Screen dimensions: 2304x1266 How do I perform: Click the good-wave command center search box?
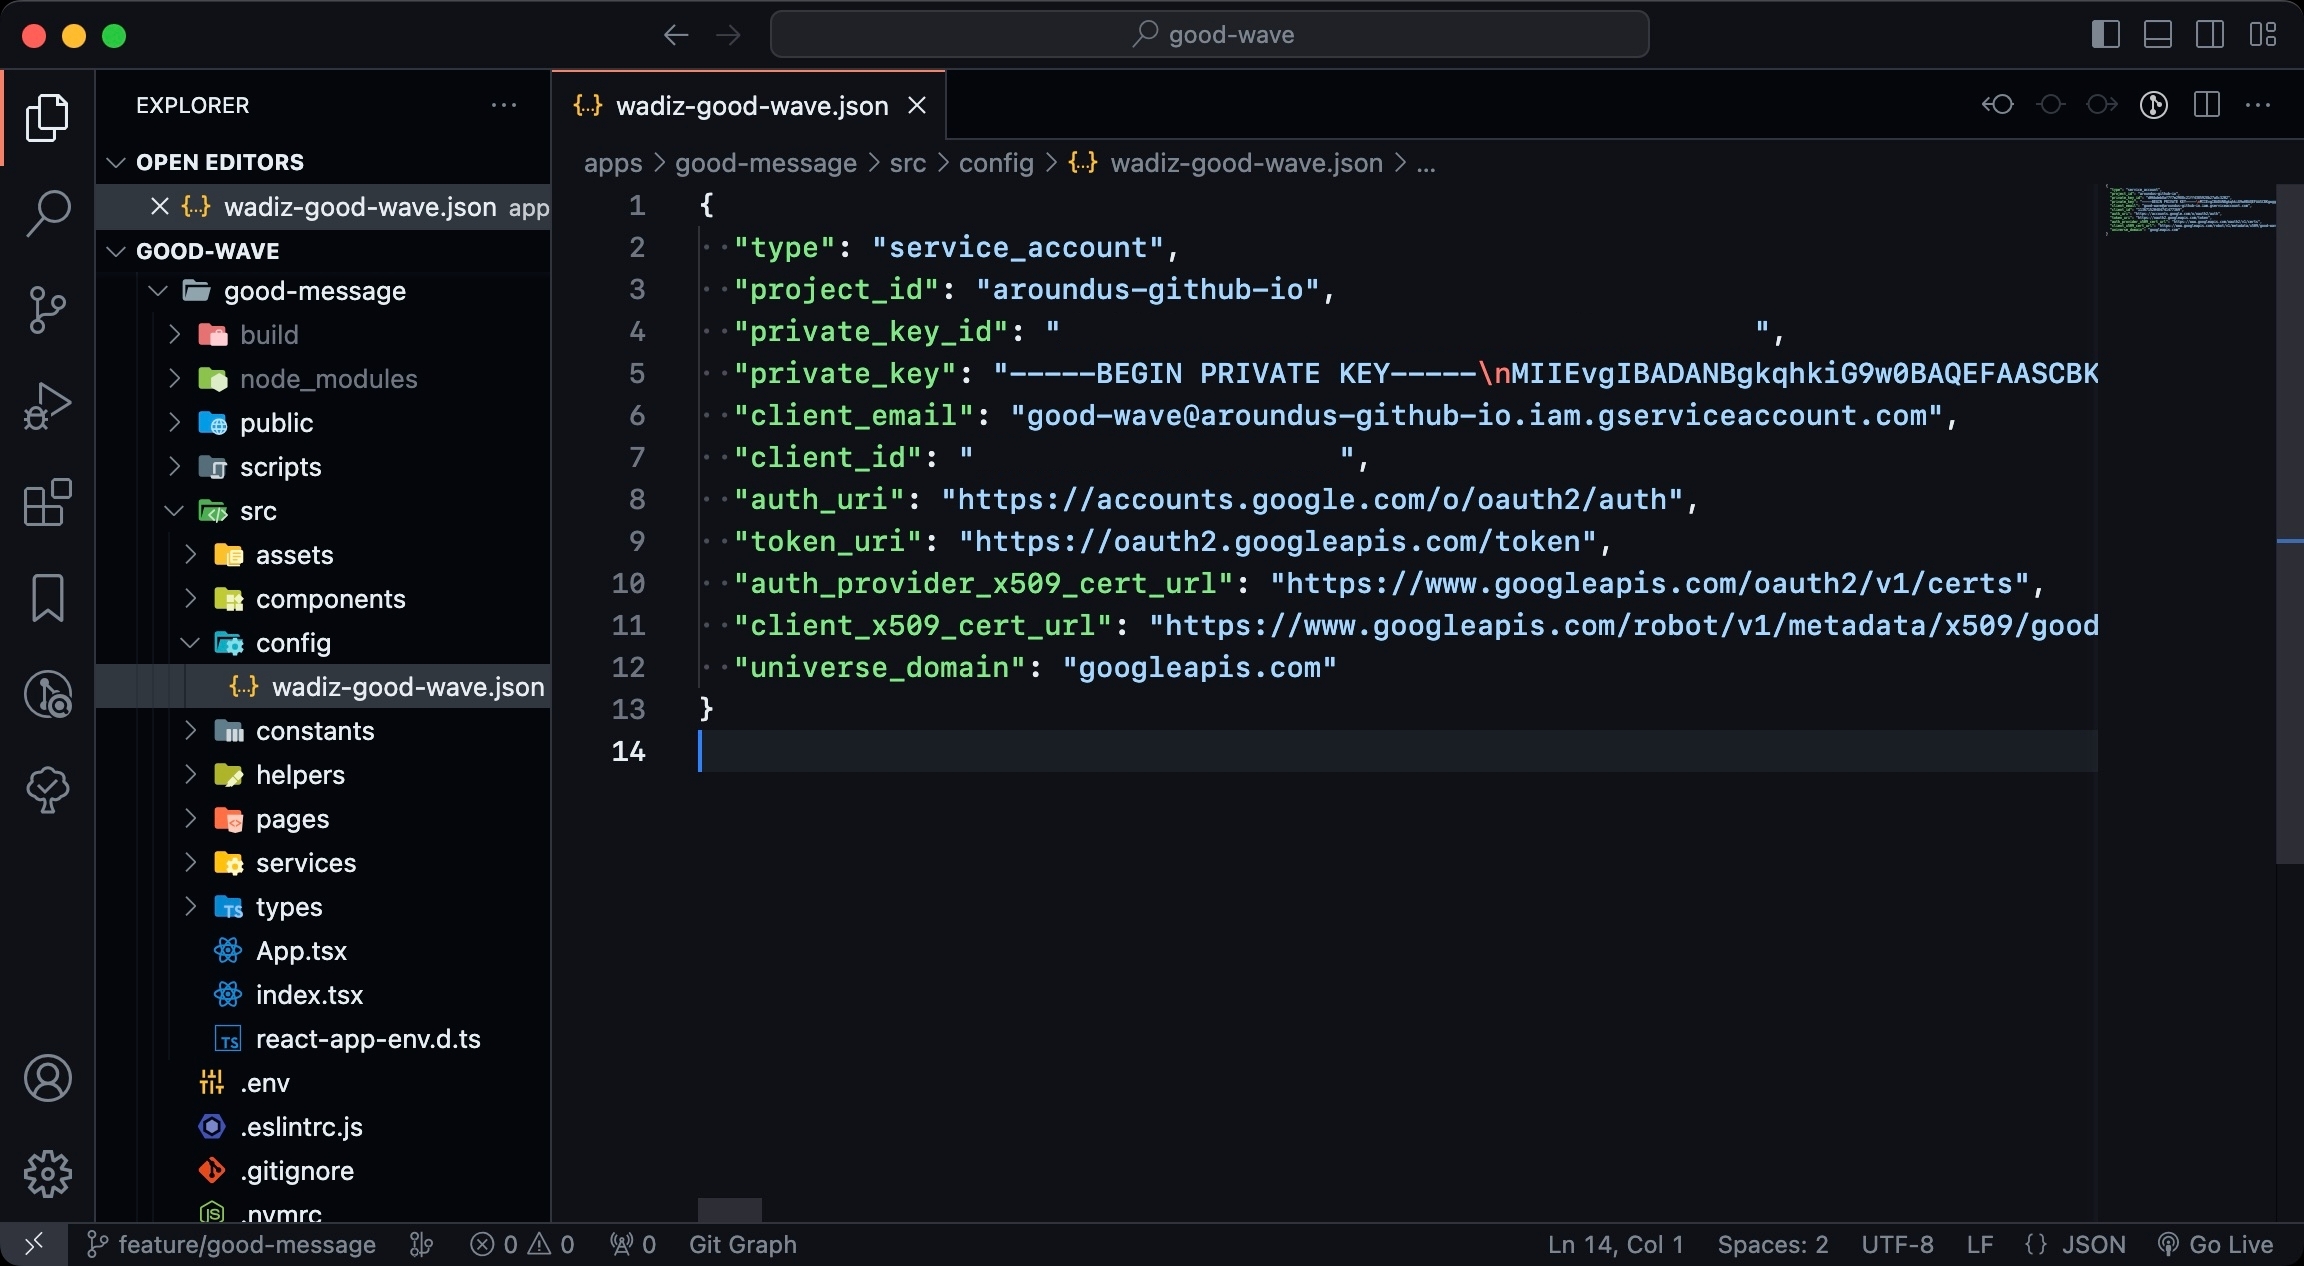pos(1208,35)
